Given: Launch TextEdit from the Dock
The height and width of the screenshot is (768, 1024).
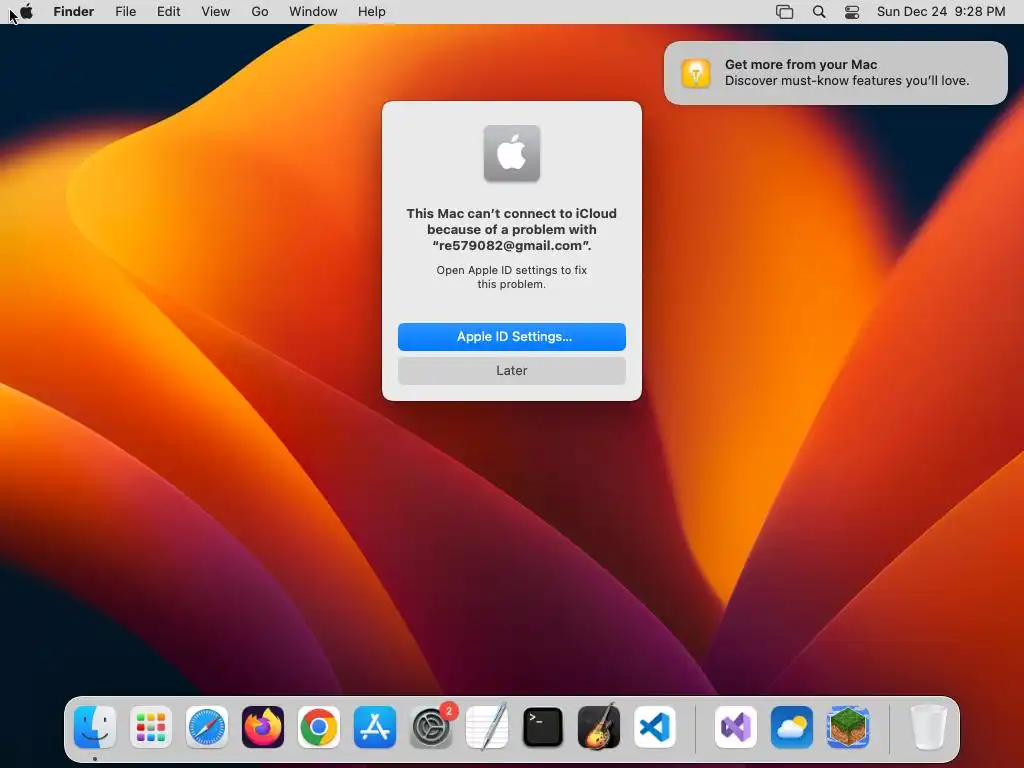Looking at the screenshot, I should [x=487, y=727].
